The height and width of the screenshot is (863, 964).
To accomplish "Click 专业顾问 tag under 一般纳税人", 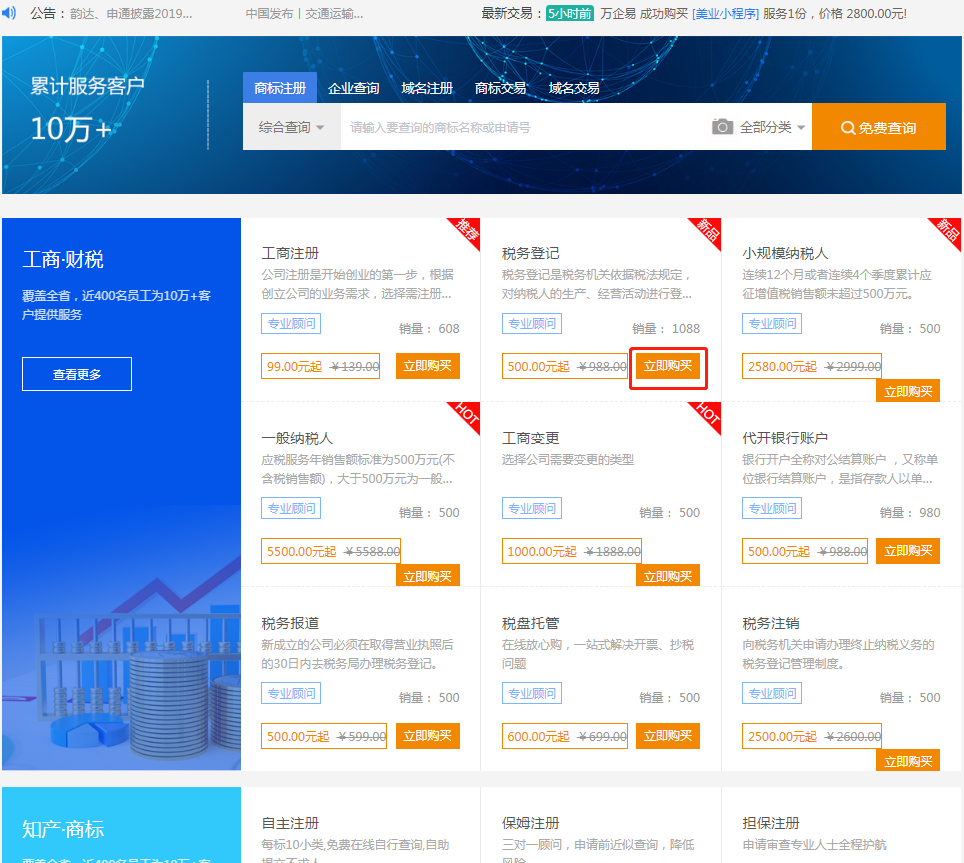I will tap(291, 508).
